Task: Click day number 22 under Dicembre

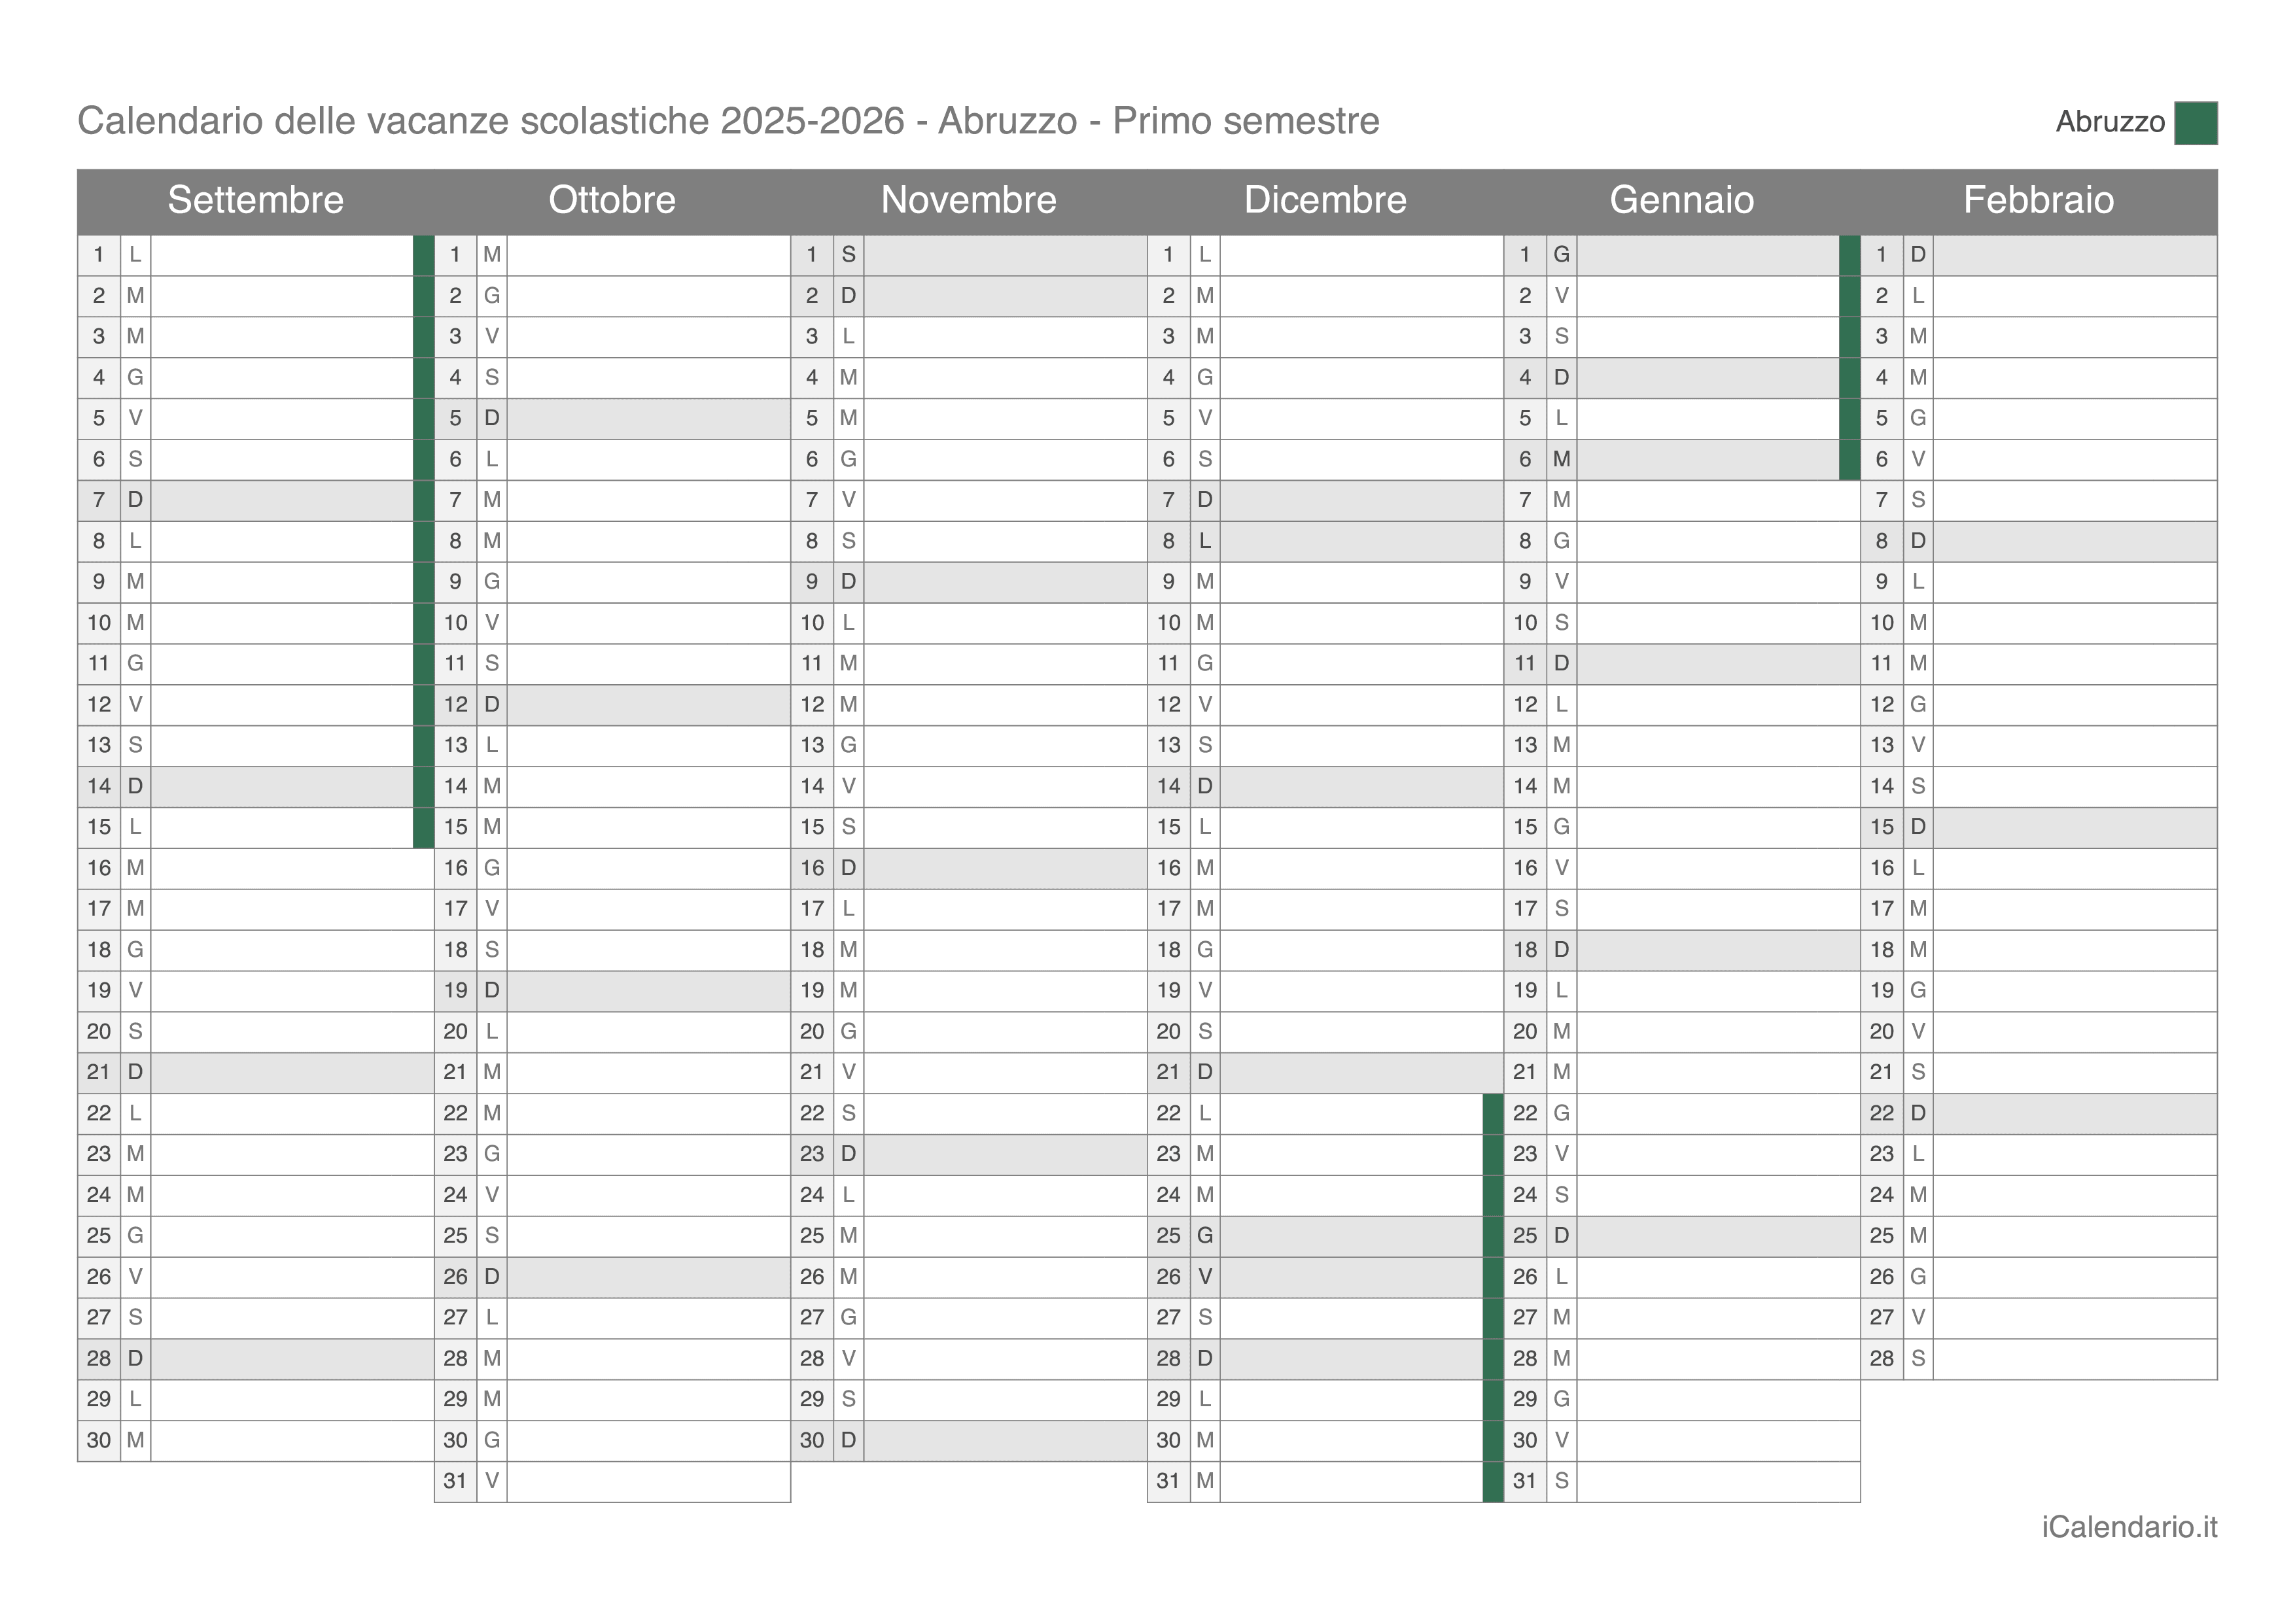Action: tap(1168, 1113)
